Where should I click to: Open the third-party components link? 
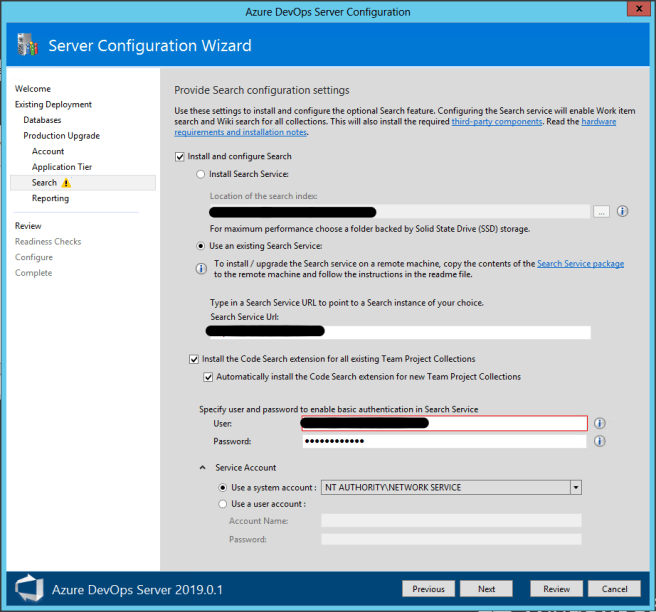tap(496, 121)
